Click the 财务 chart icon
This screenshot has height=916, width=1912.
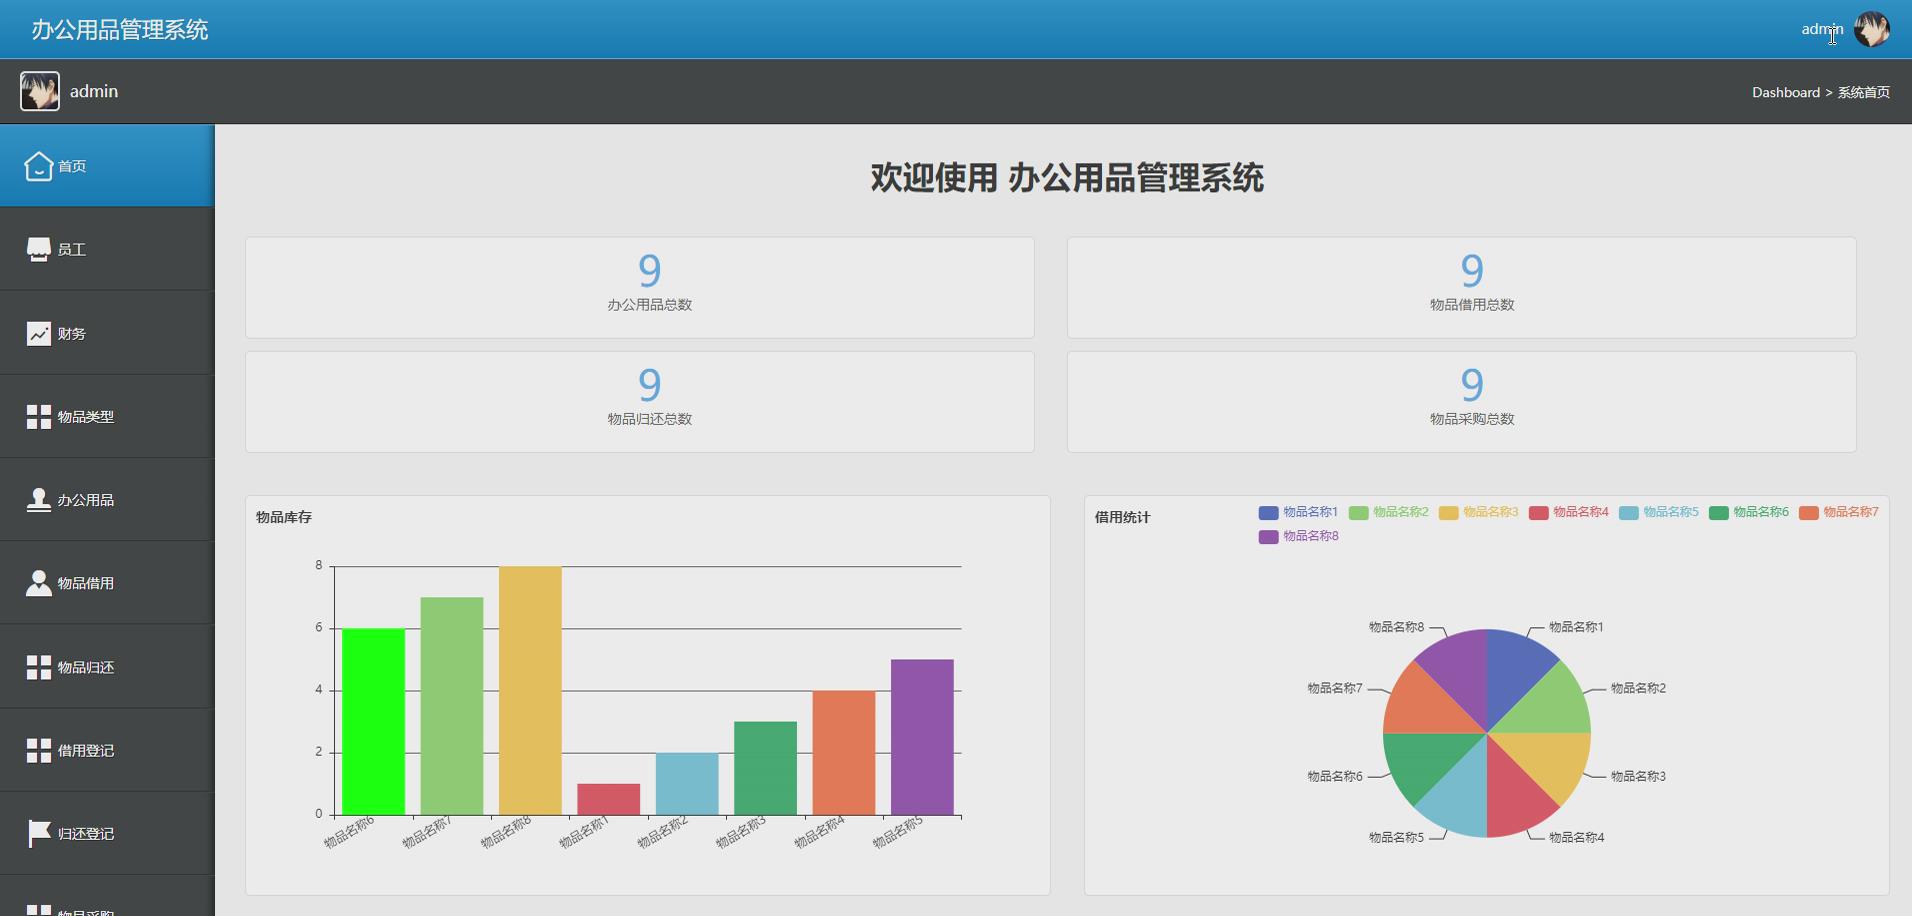pos(38,333)
